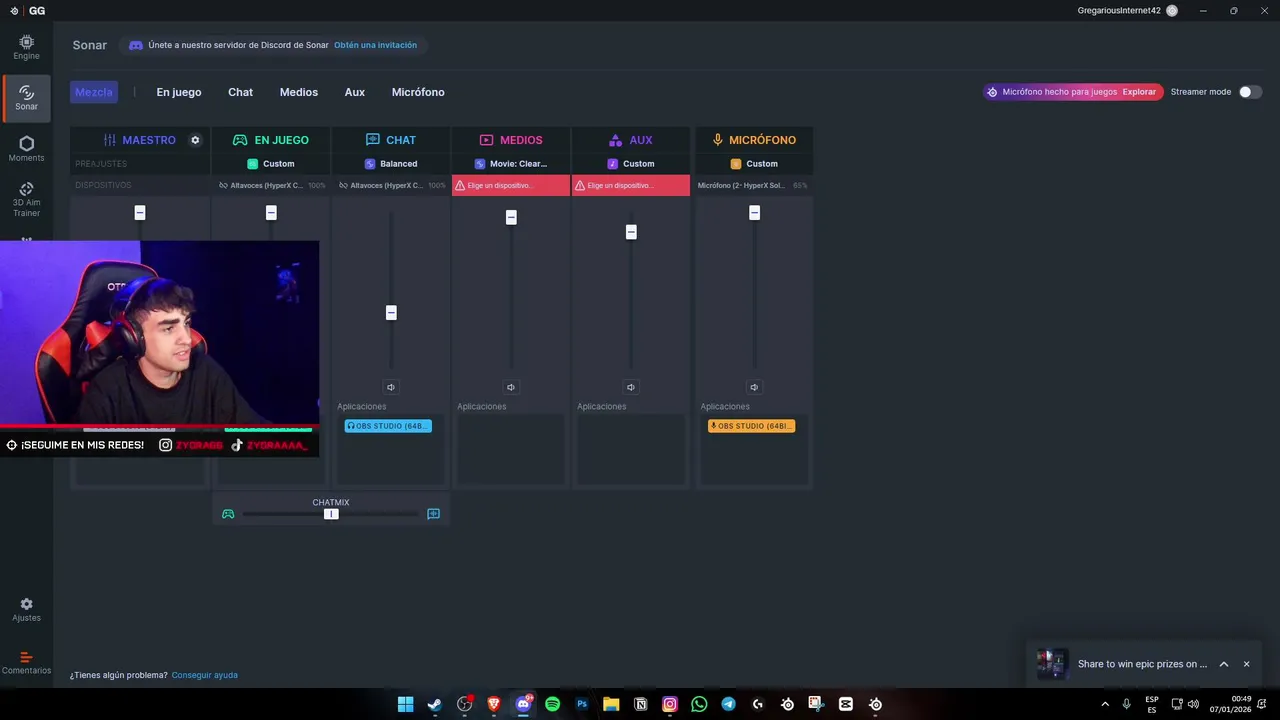The height and width of the screenshot is (720, 1280).
Task: Switch to the Aux tab
Action: 355,92
